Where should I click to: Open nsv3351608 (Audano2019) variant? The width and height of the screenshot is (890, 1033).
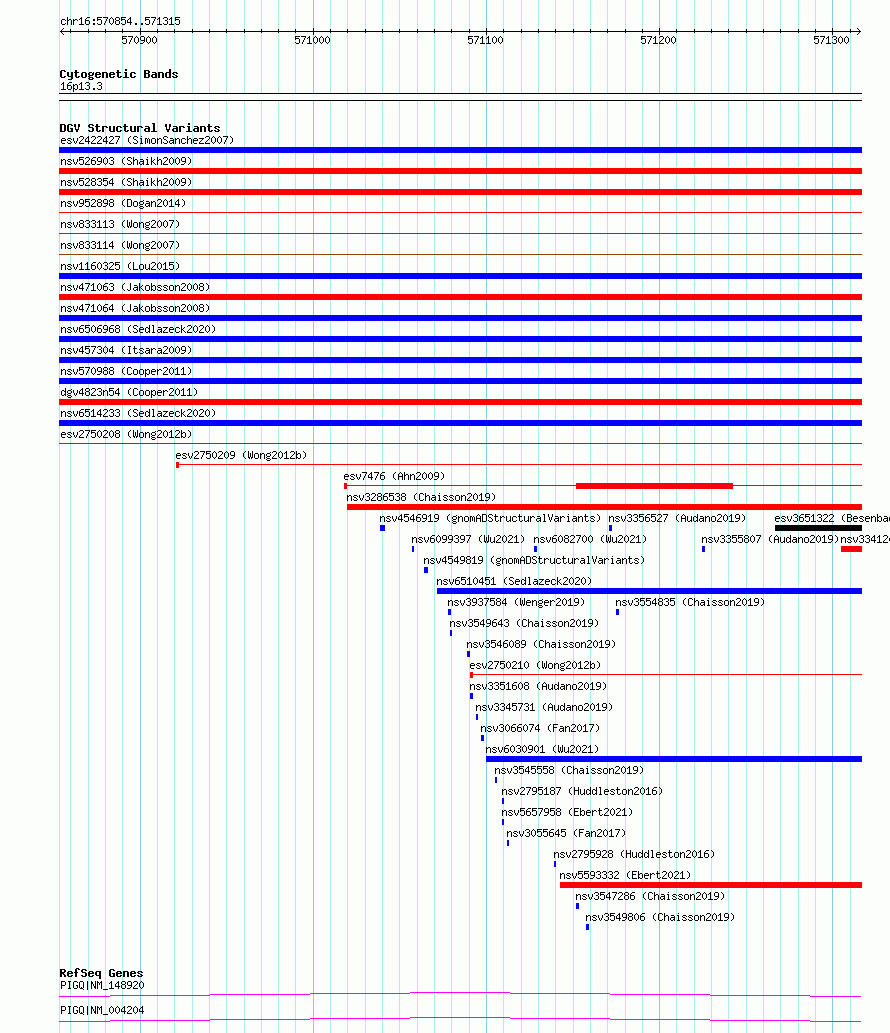(x=538, y=688)
